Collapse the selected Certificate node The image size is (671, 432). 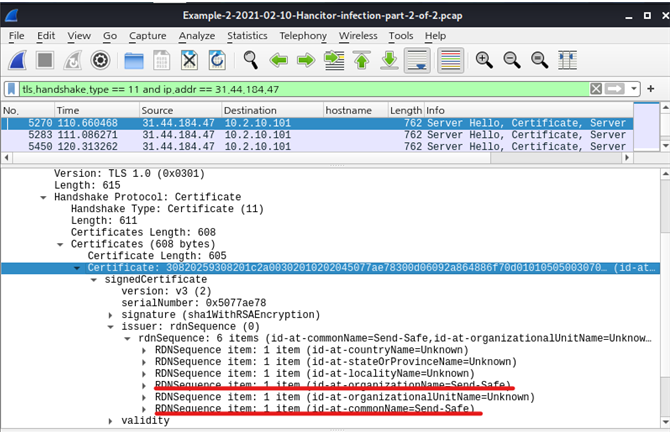click(77, 268)
